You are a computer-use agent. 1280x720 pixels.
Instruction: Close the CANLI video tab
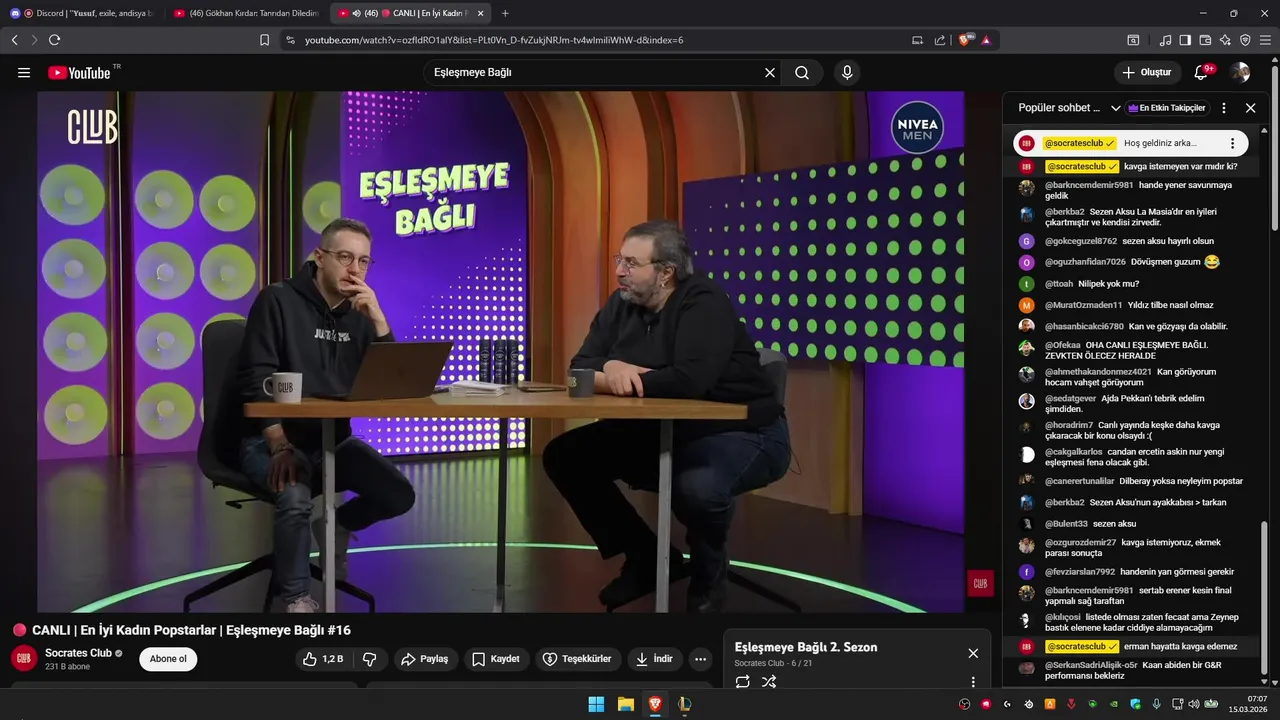tap(481, 13)
